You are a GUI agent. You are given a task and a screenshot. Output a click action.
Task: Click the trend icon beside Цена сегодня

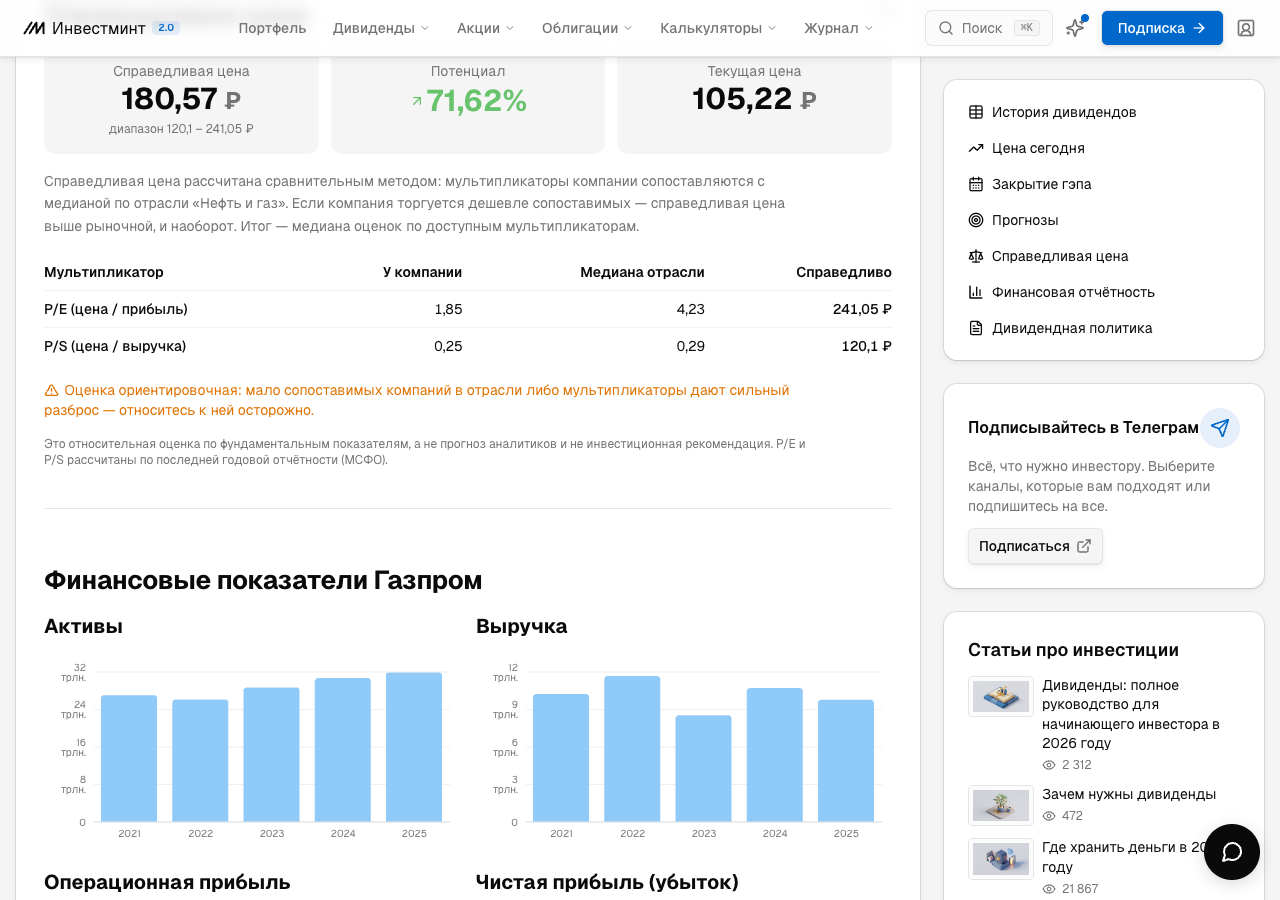coord(976,148)
